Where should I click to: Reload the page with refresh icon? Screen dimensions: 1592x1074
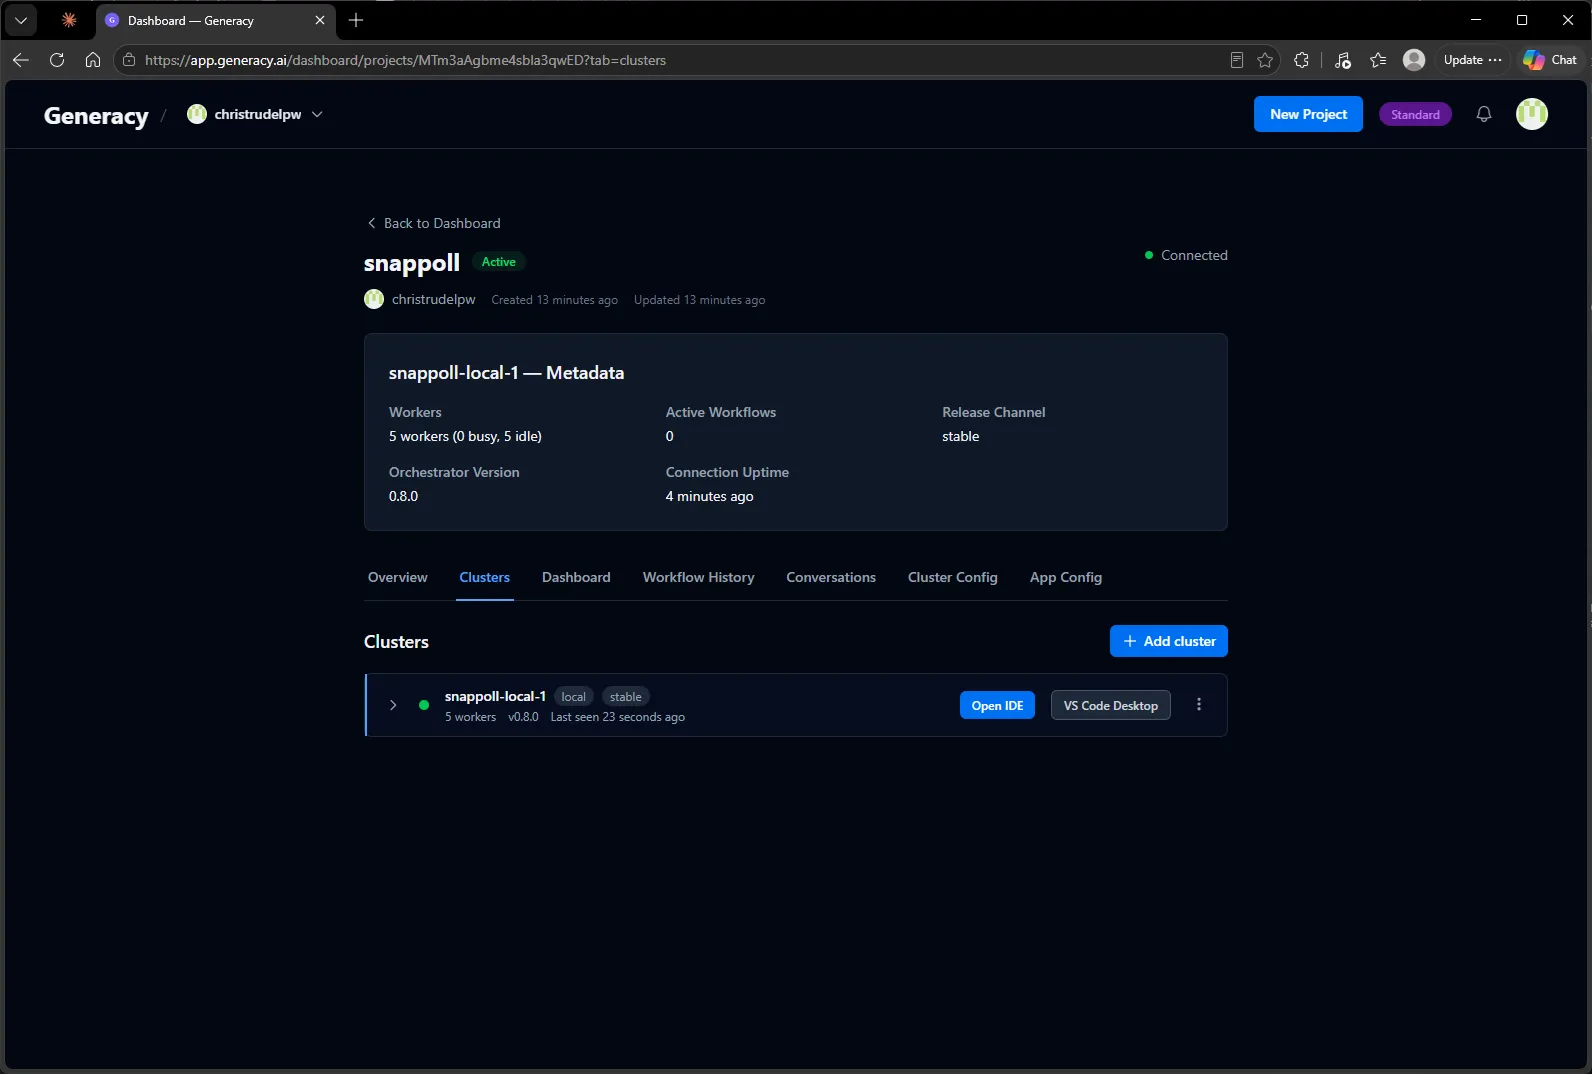(x=57, y=60)
